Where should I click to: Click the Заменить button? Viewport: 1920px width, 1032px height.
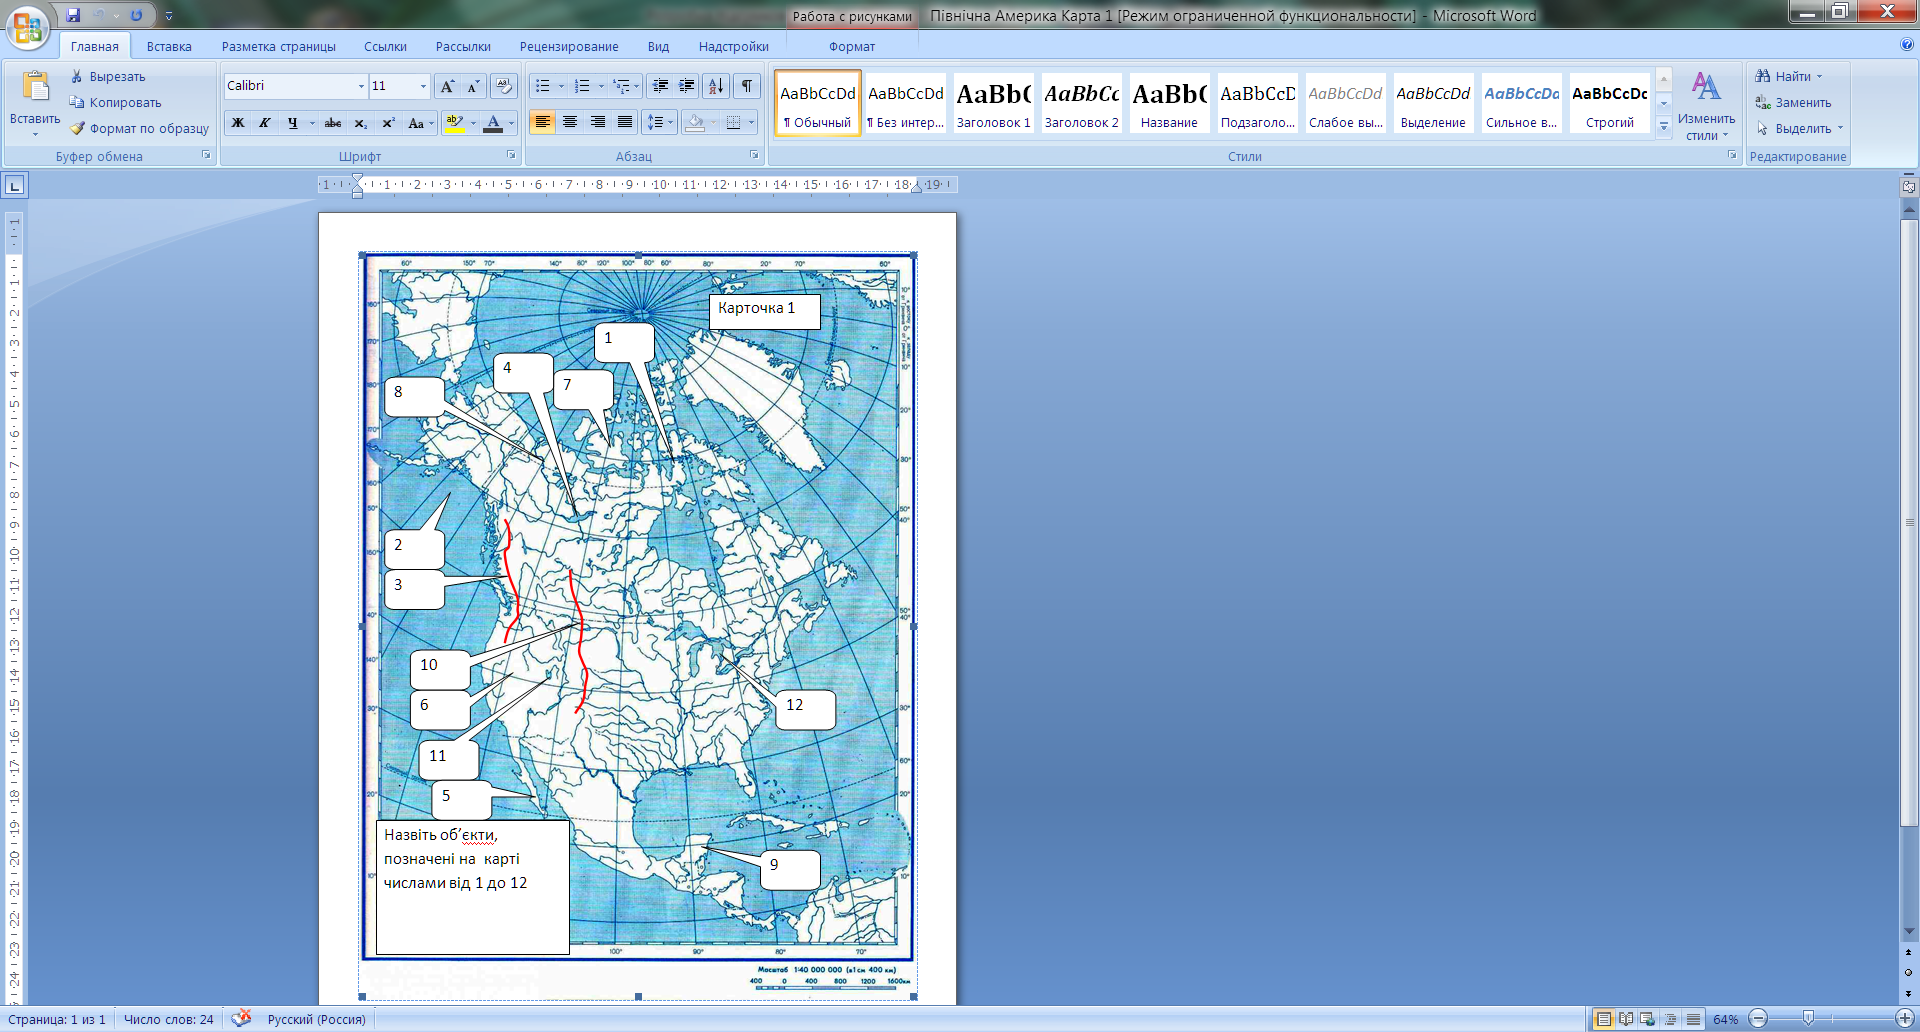1802,103
